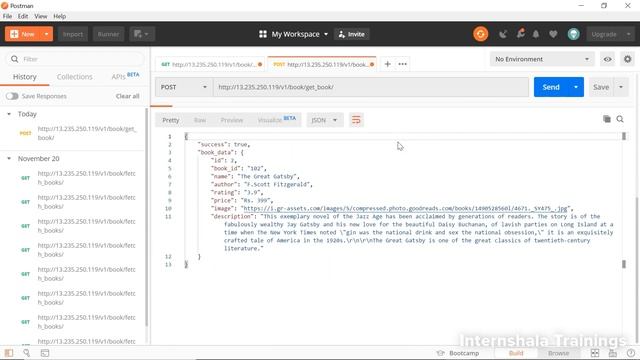Click the sync status icon
This screenshot has height=360, width=640.
(480, 34)
